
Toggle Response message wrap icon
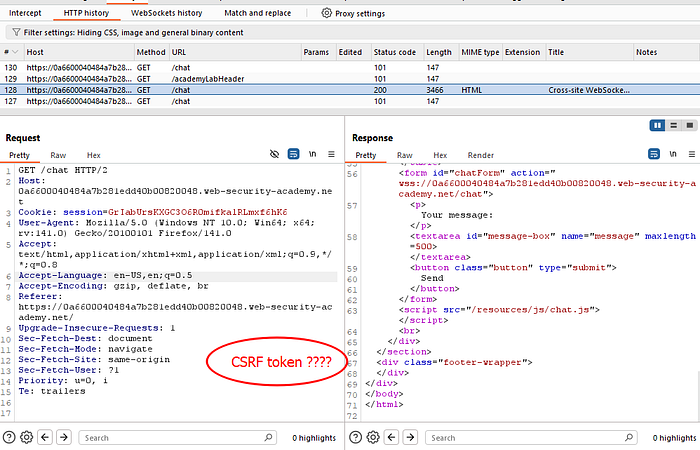click(654, 154)
